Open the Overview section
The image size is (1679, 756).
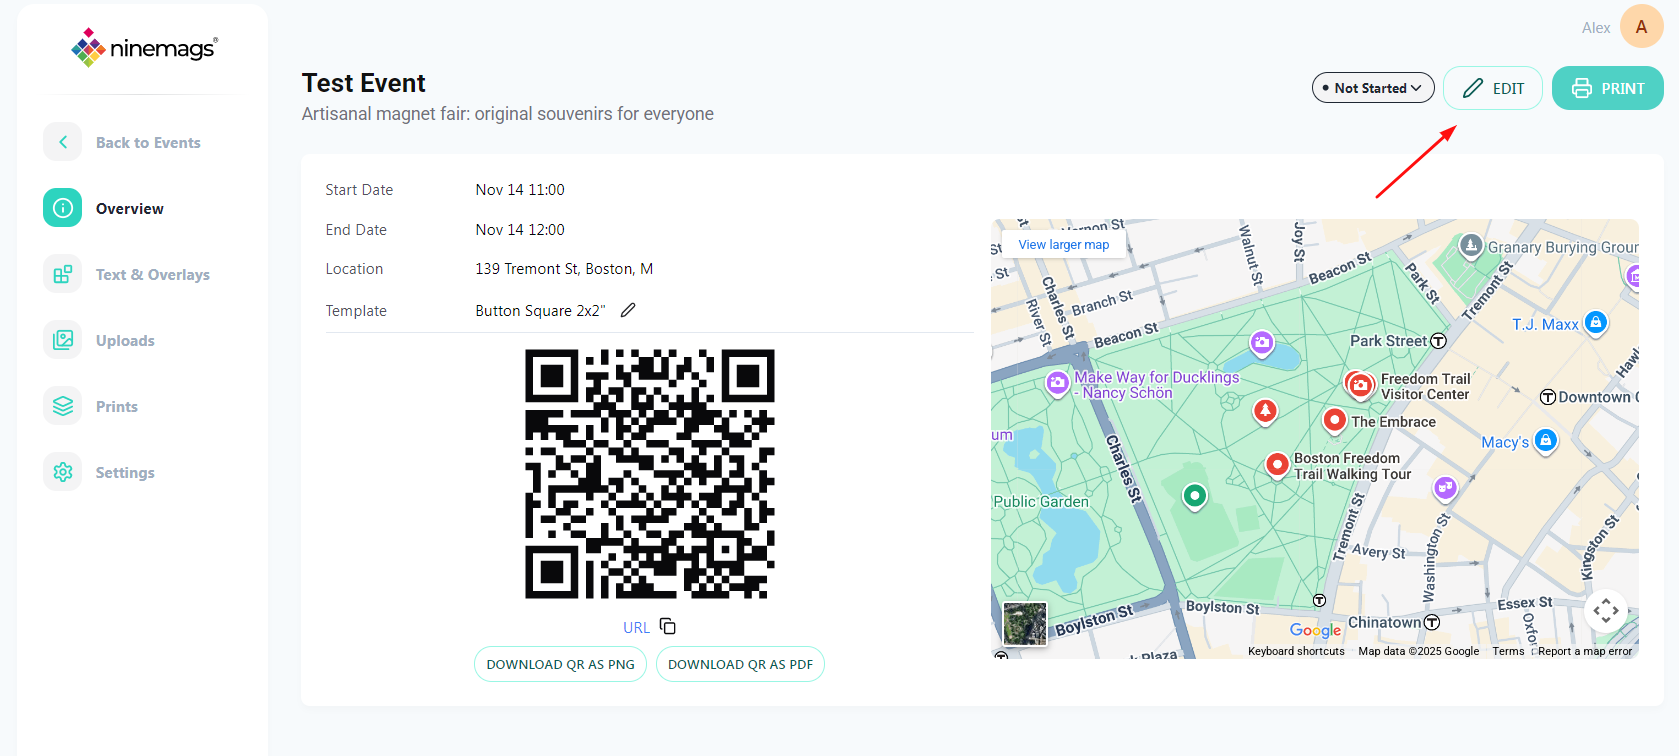click(x=129, y=208)
